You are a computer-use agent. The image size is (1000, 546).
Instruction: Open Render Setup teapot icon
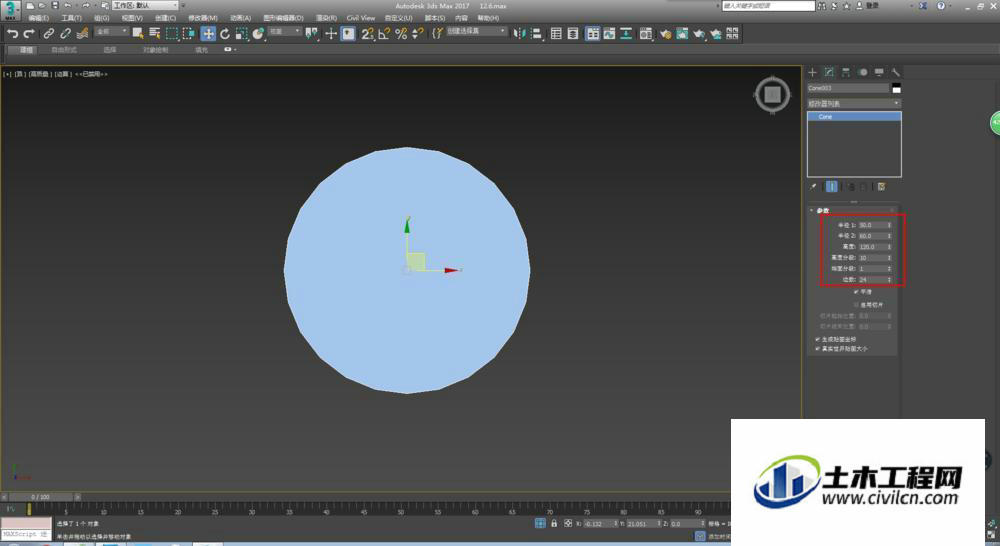[x=666, y=34]
